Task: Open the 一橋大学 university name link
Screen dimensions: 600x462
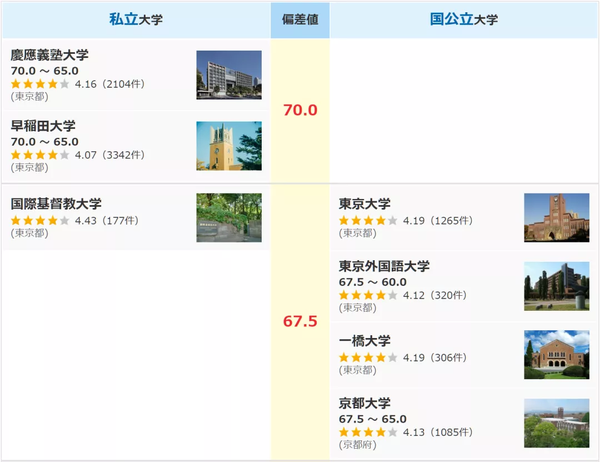Action: click(364, 341)
